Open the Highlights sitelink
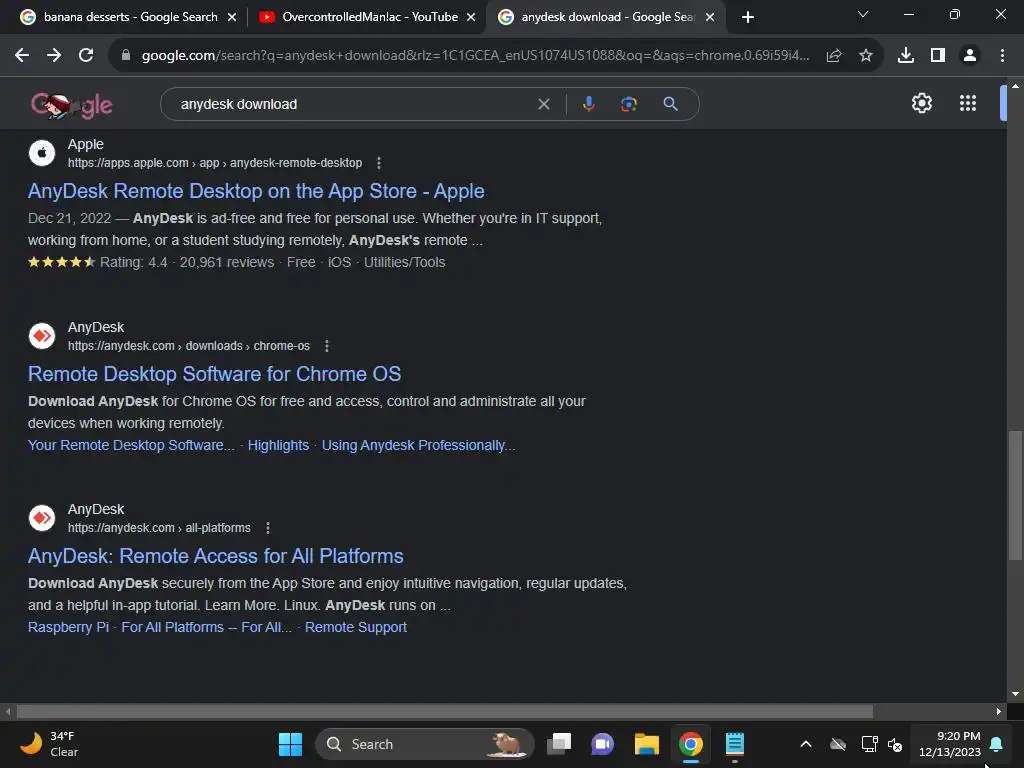 tap(278, 445)
